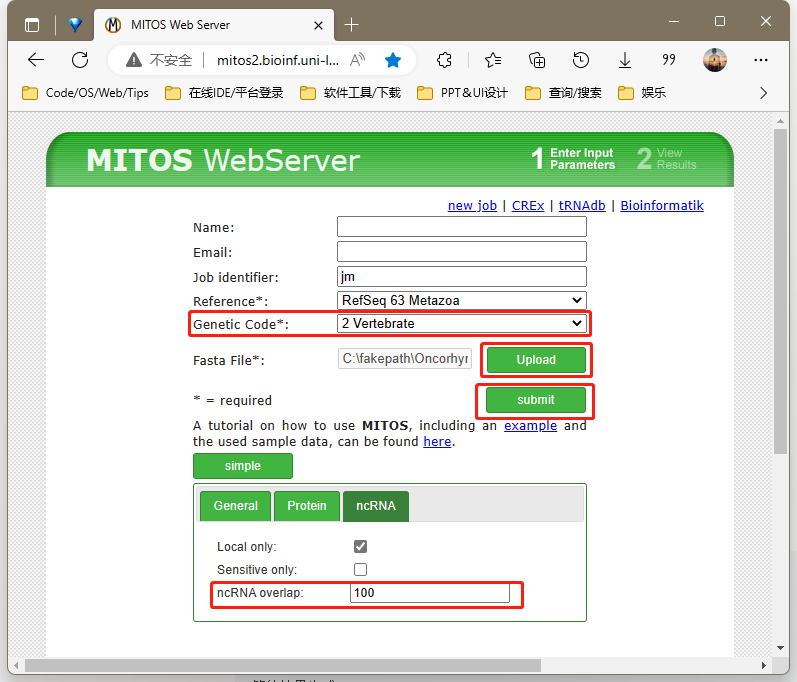Image resolution: width=797 pixels, height=682 pixels.
Task: Click the Enter Input Parameters step
Action: 573,159
